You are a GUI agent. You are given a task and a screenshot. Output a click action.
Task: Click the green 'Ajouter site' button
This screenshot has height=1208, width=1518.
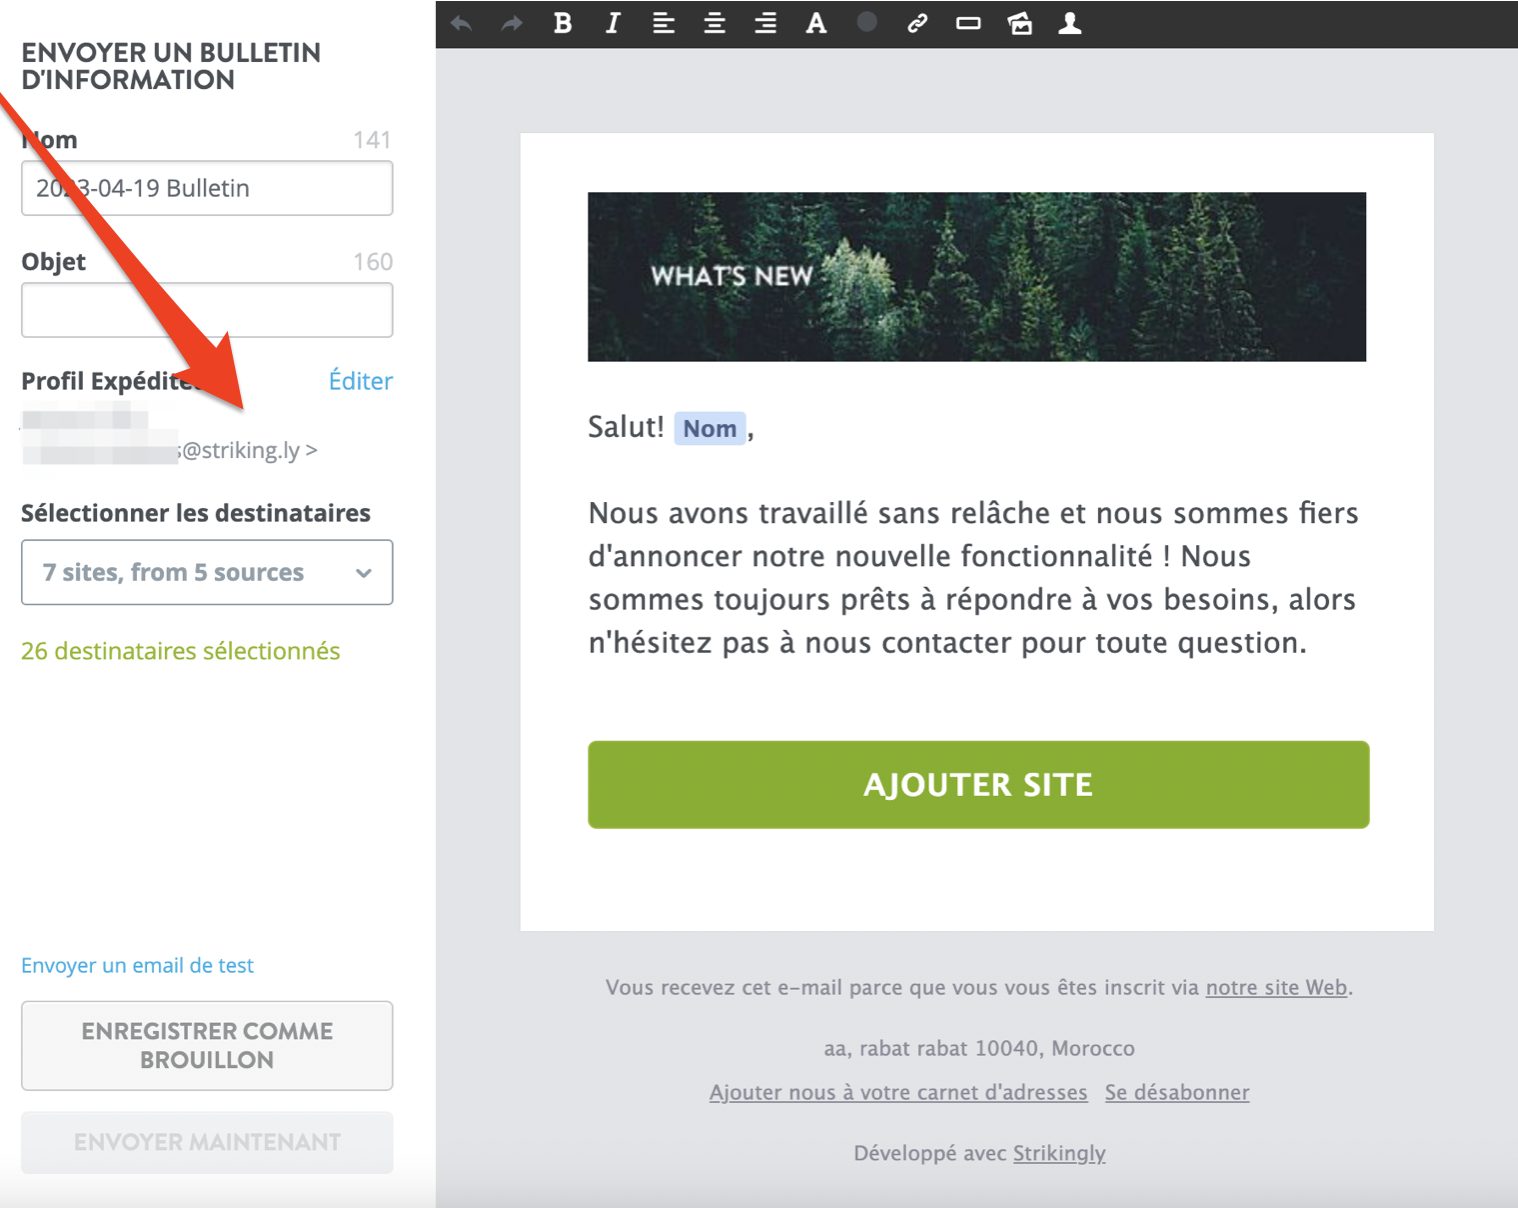point(978,785)
